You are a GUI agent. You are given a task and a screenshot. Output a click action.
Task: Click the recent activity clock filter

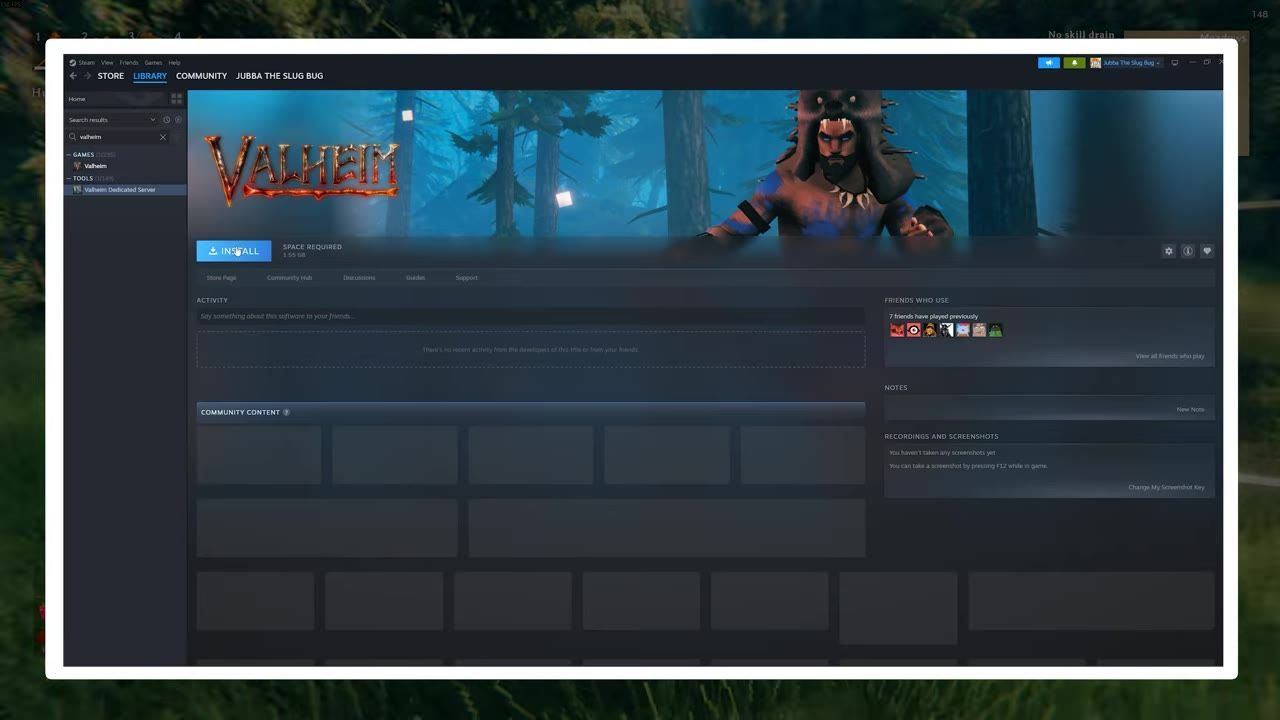point(167,120)
